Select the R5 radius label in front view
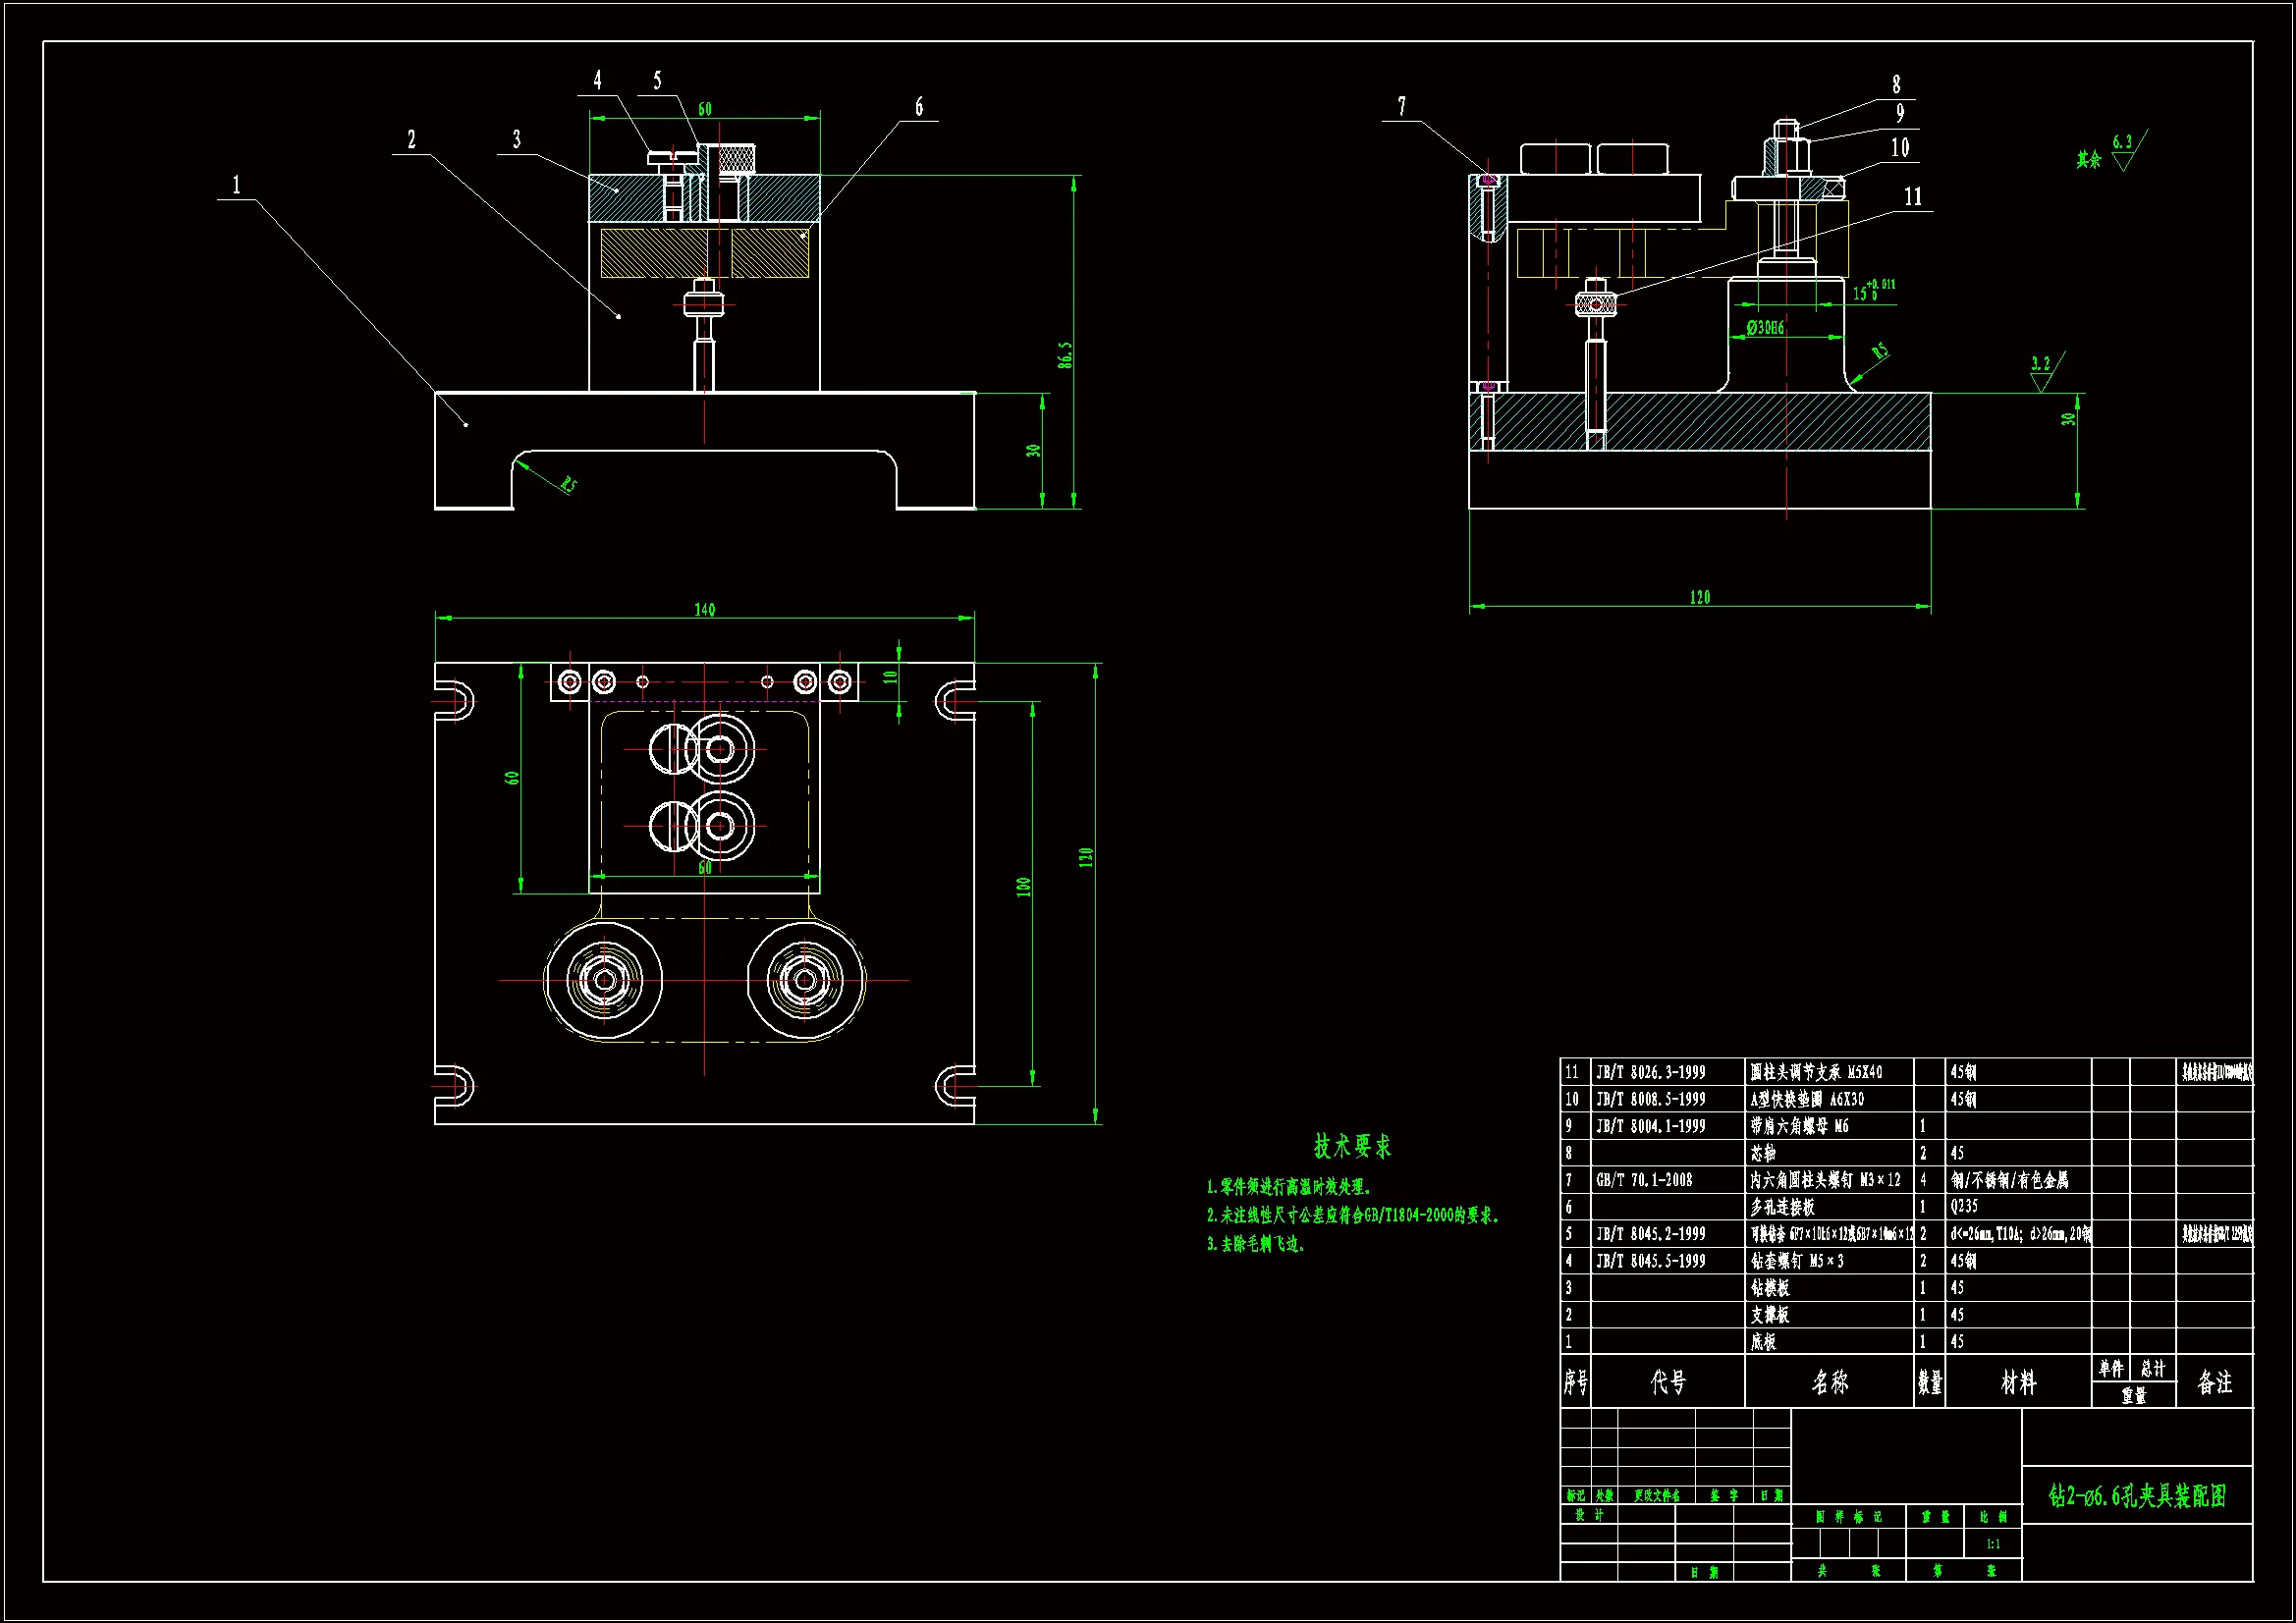Viewport: 2296px width, 1623px height. (x=567, y=485)
